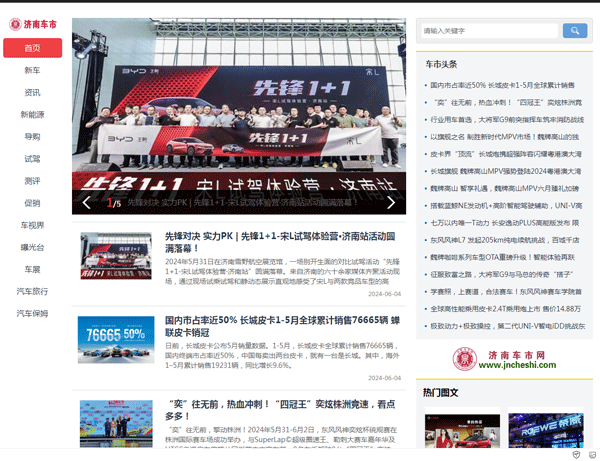600x461 pixels.
Task: Open thumbnail of 先锋对决 实力PK article
Action: coord(116,256)
